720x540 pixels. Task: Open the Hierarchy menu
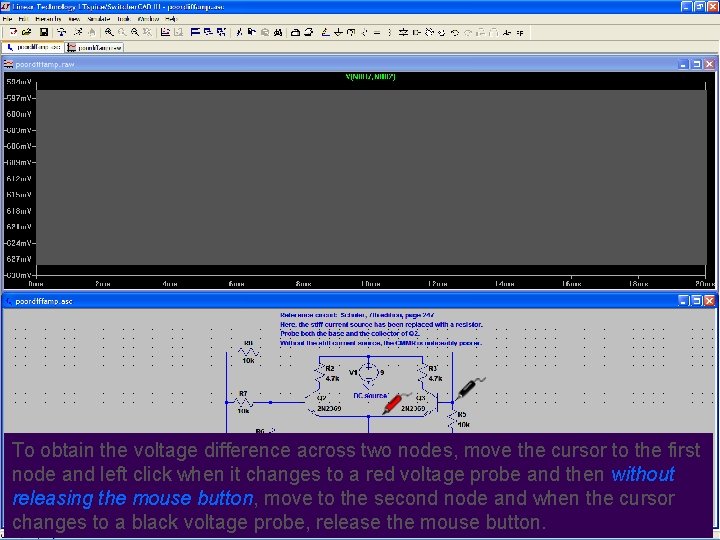48,19
